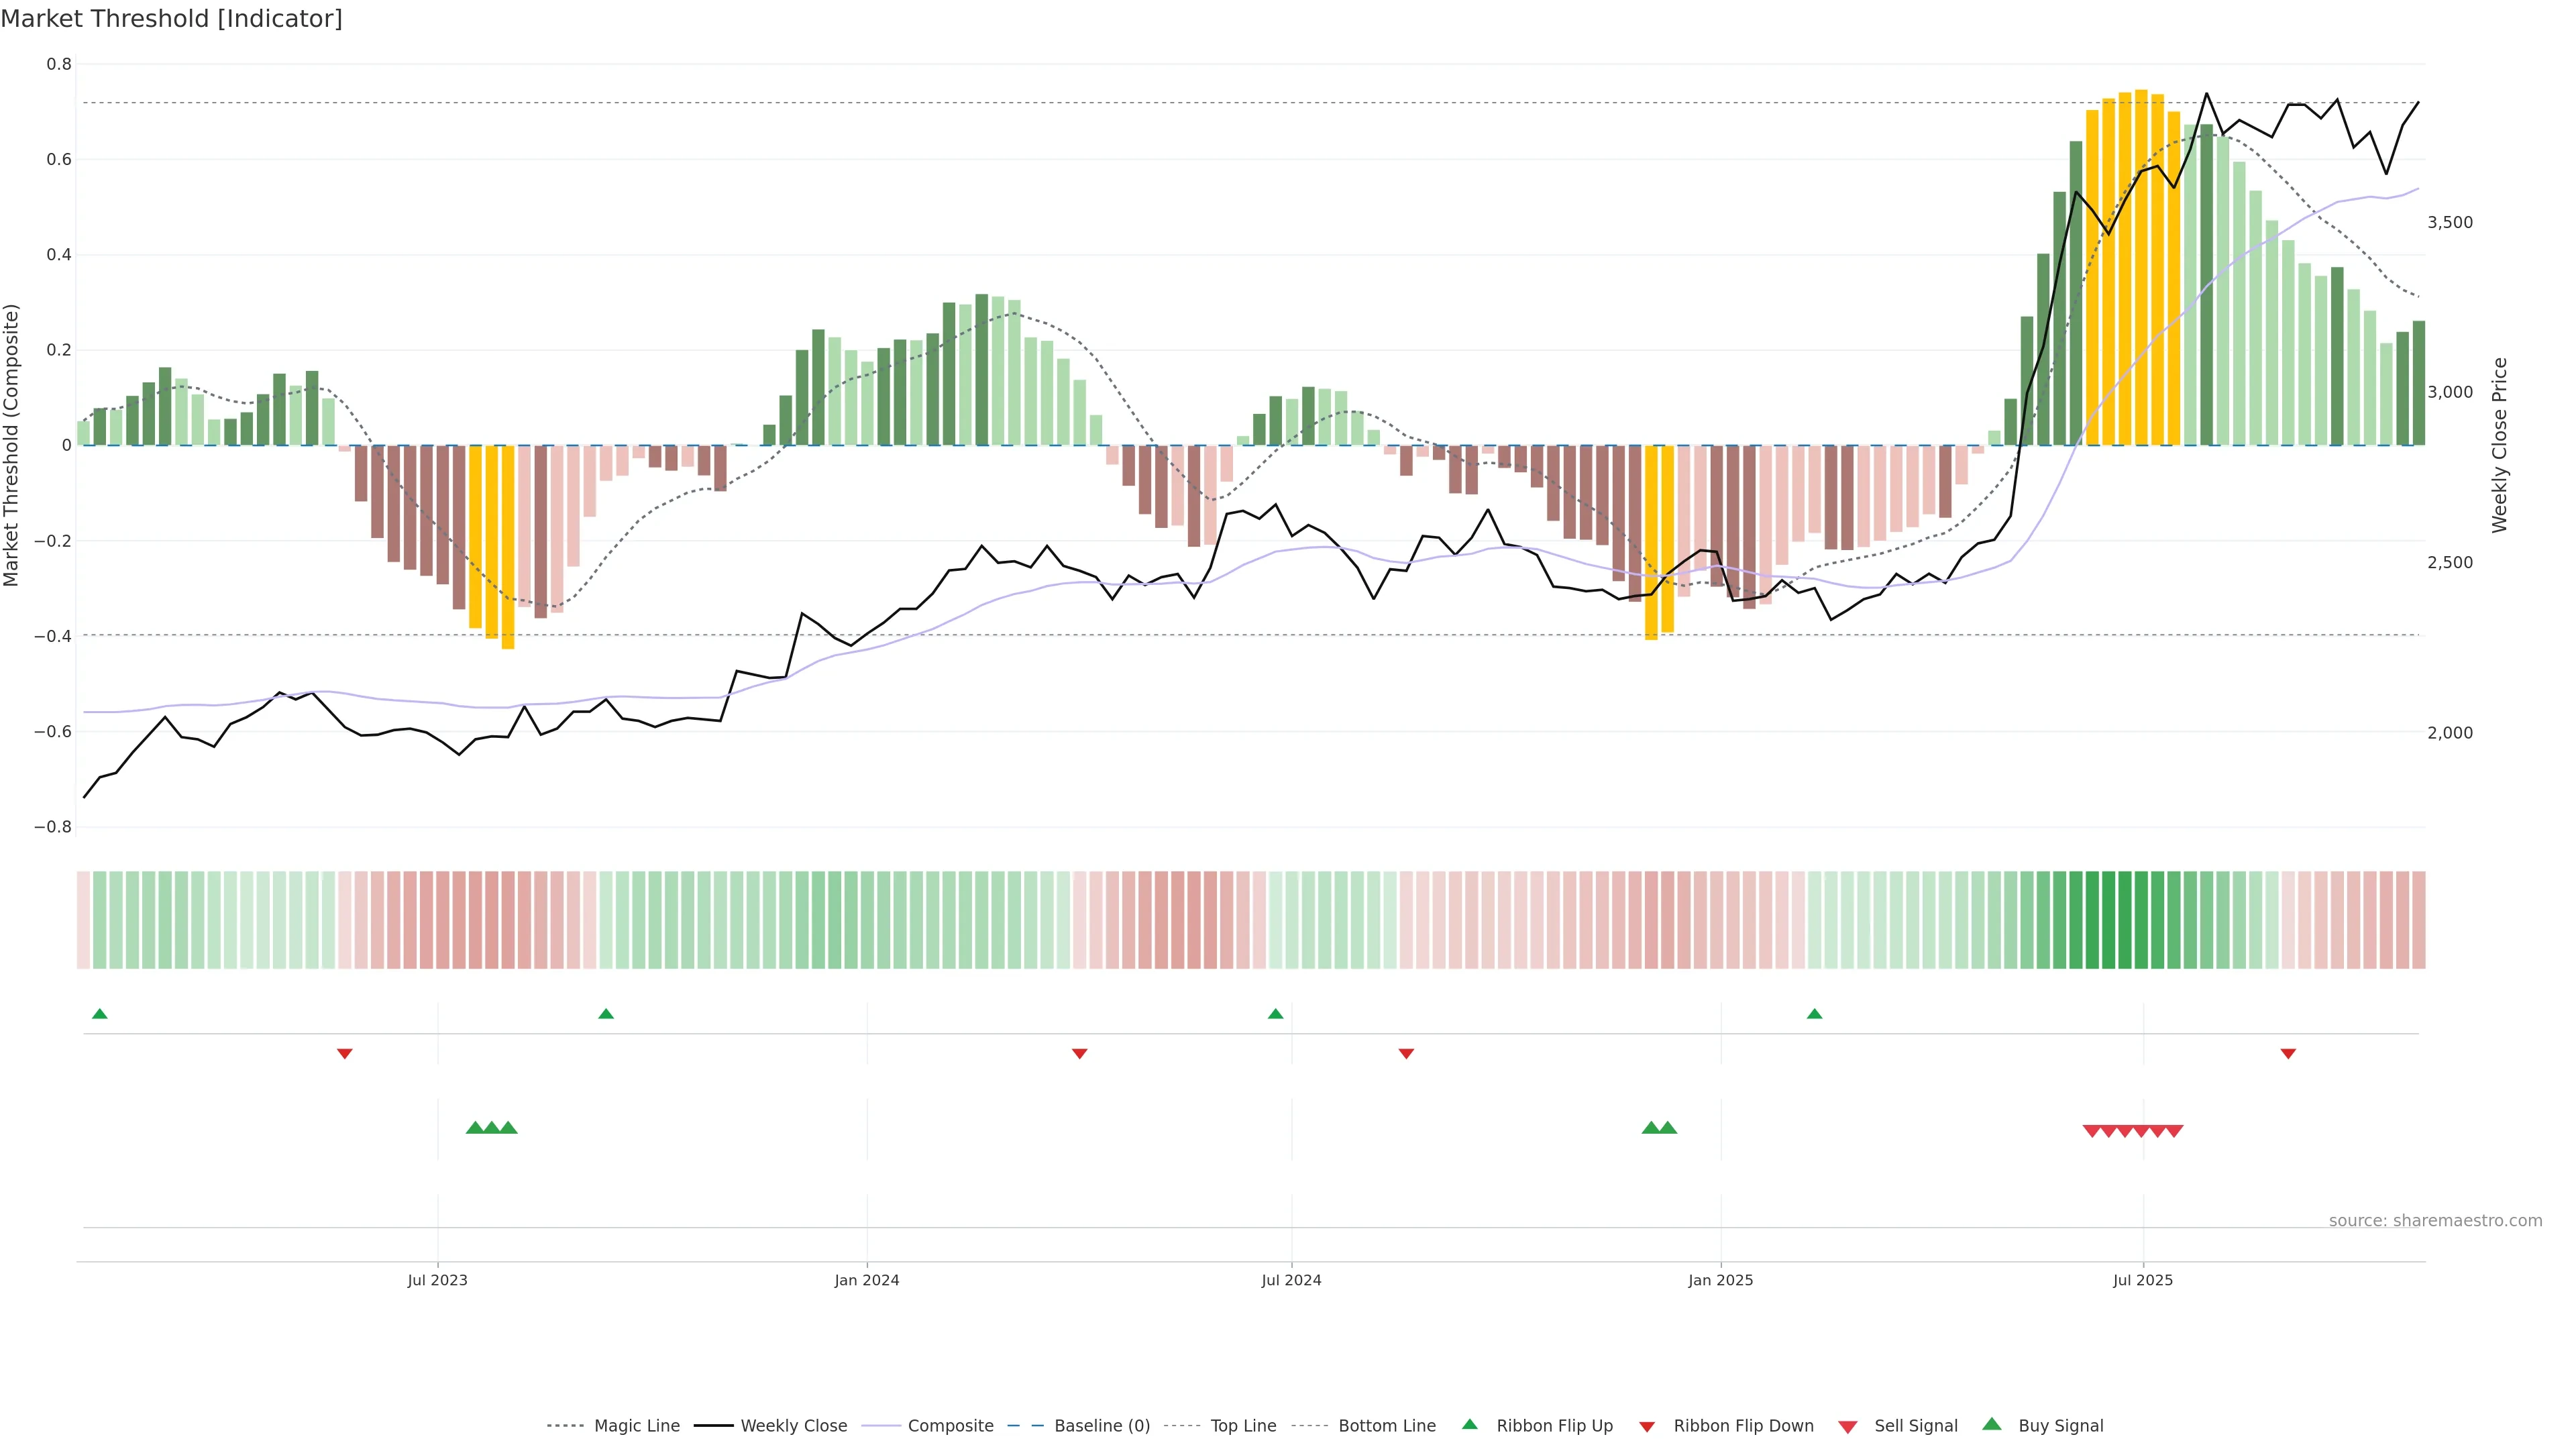Click darkest green heatmap ribbon cell
This screenshot has width=2576, height=1449.
2108,920
